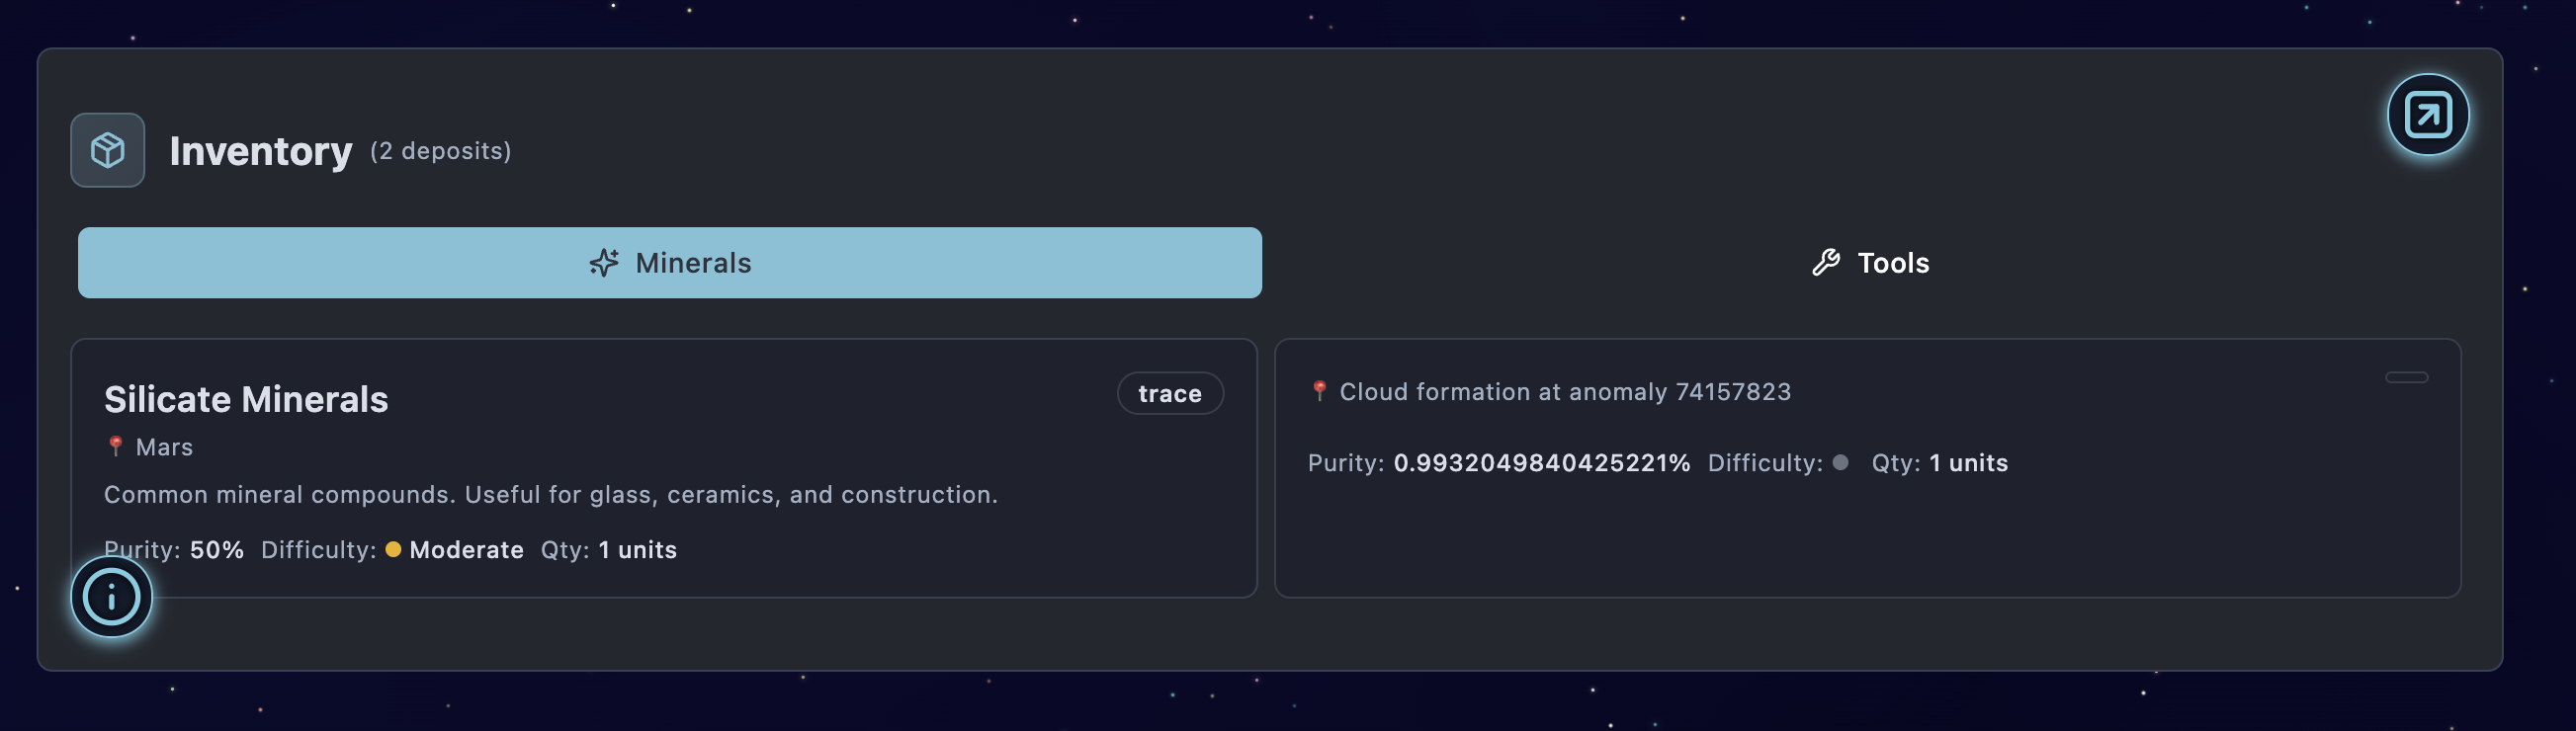
Task: Click the Silicate Minerals description text
Action: click(550, 494)
